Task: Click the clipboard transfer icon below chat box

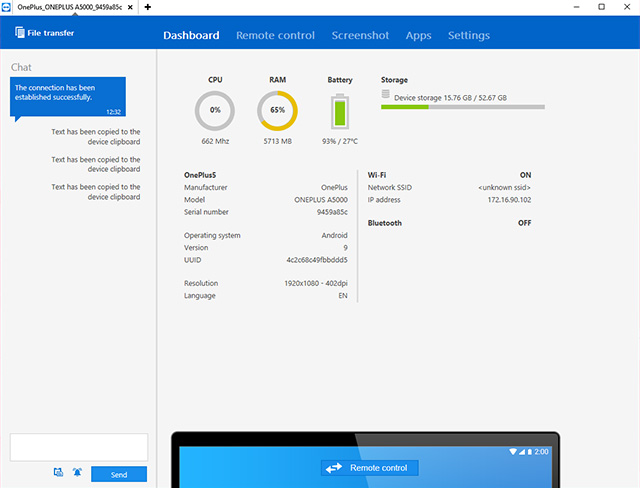Action: pyautogui.click(x=58, y=472)
